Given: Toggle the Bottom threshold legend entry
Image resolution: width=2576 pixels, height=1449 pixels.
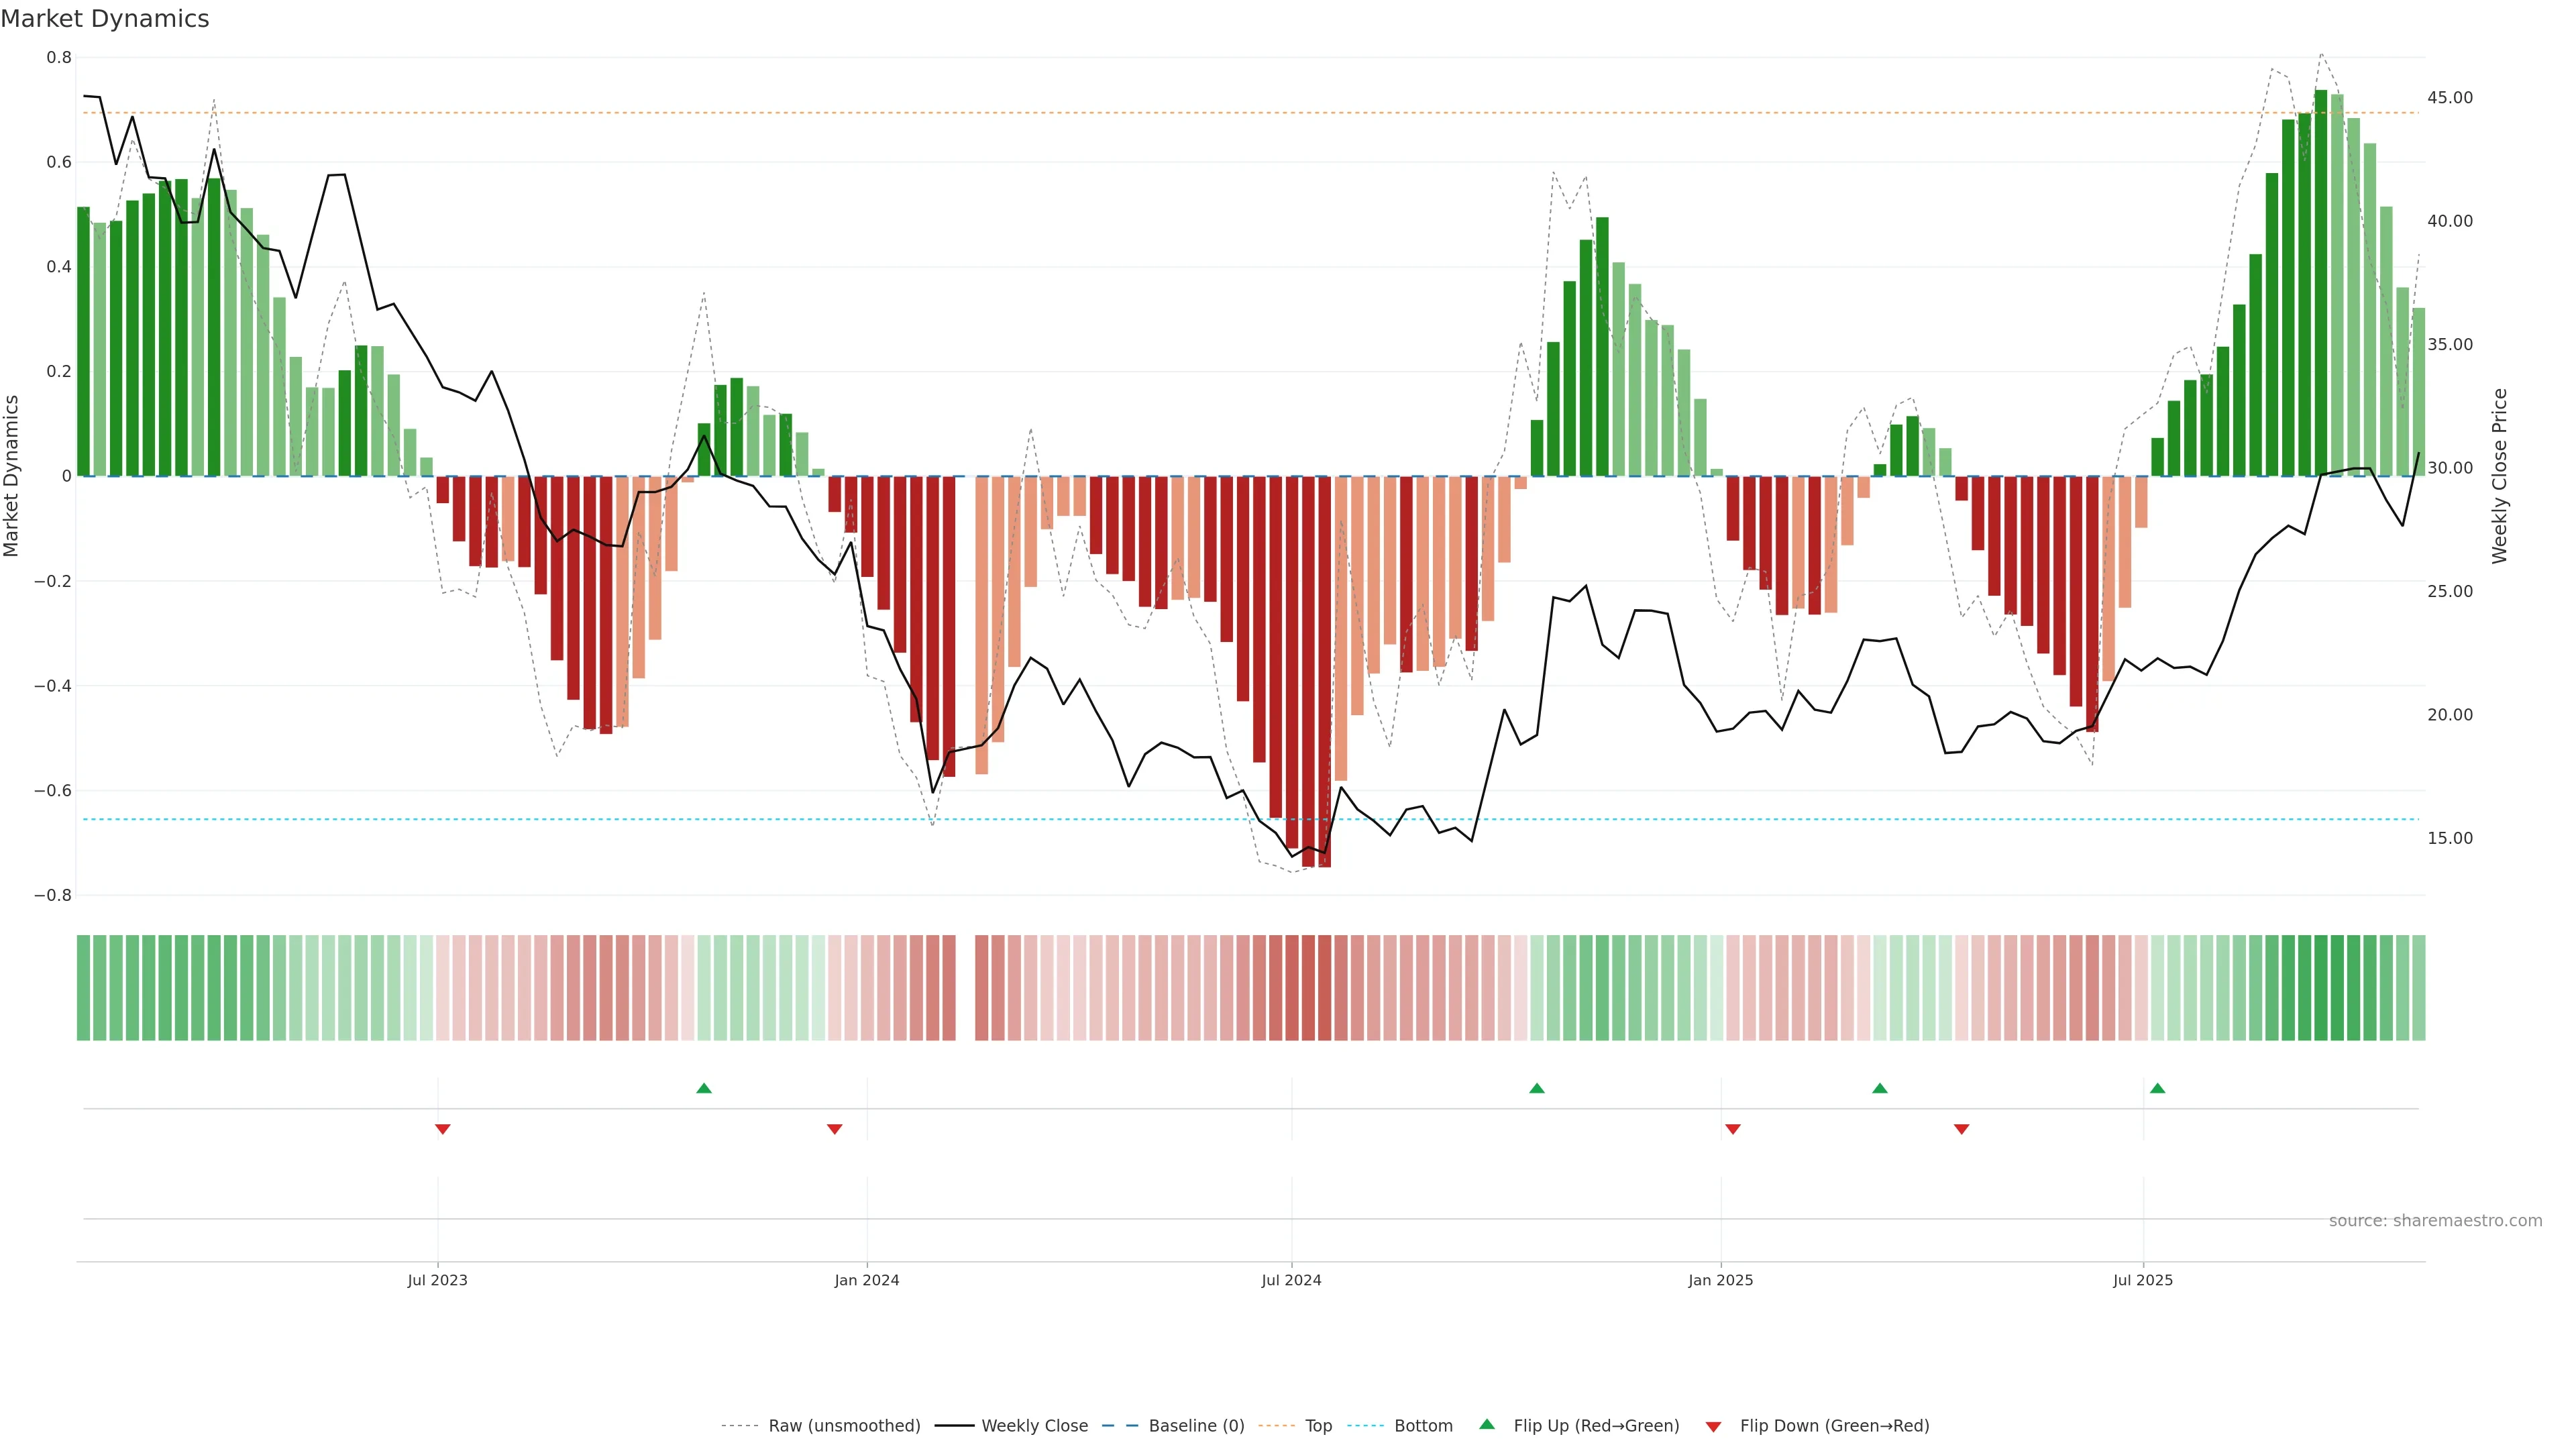Looking at the screenshot, I should click(1423, 1426).
